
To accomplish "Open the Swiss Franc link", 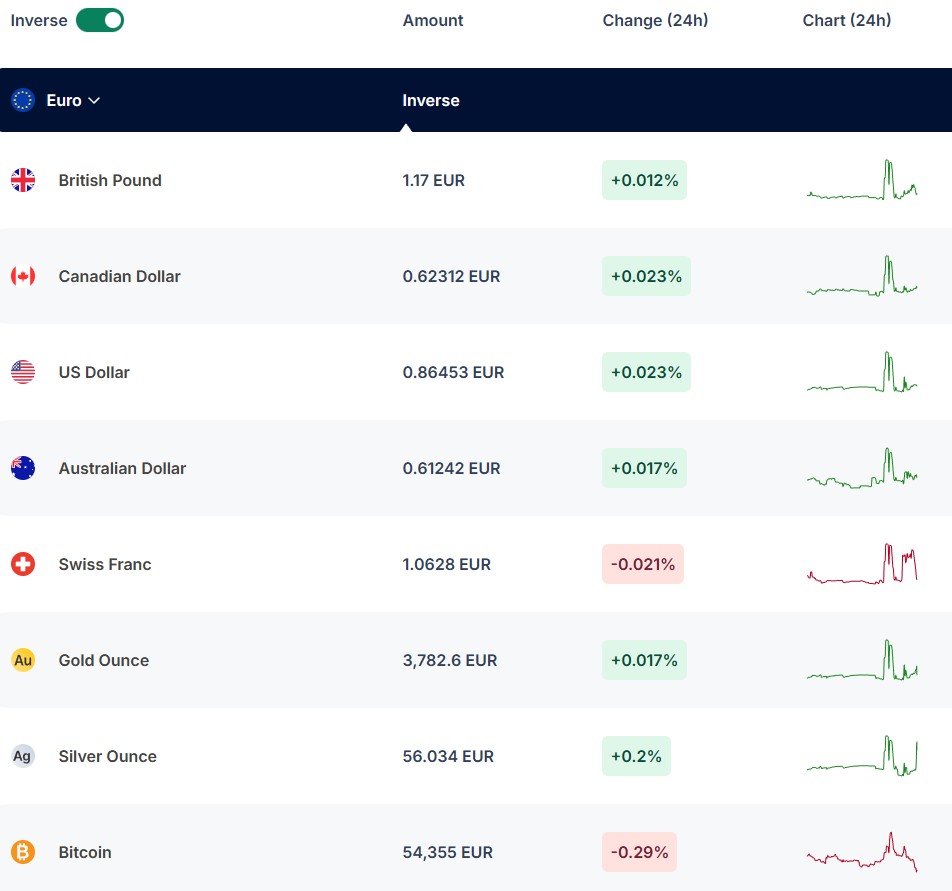I will click(x=105, y=564).
